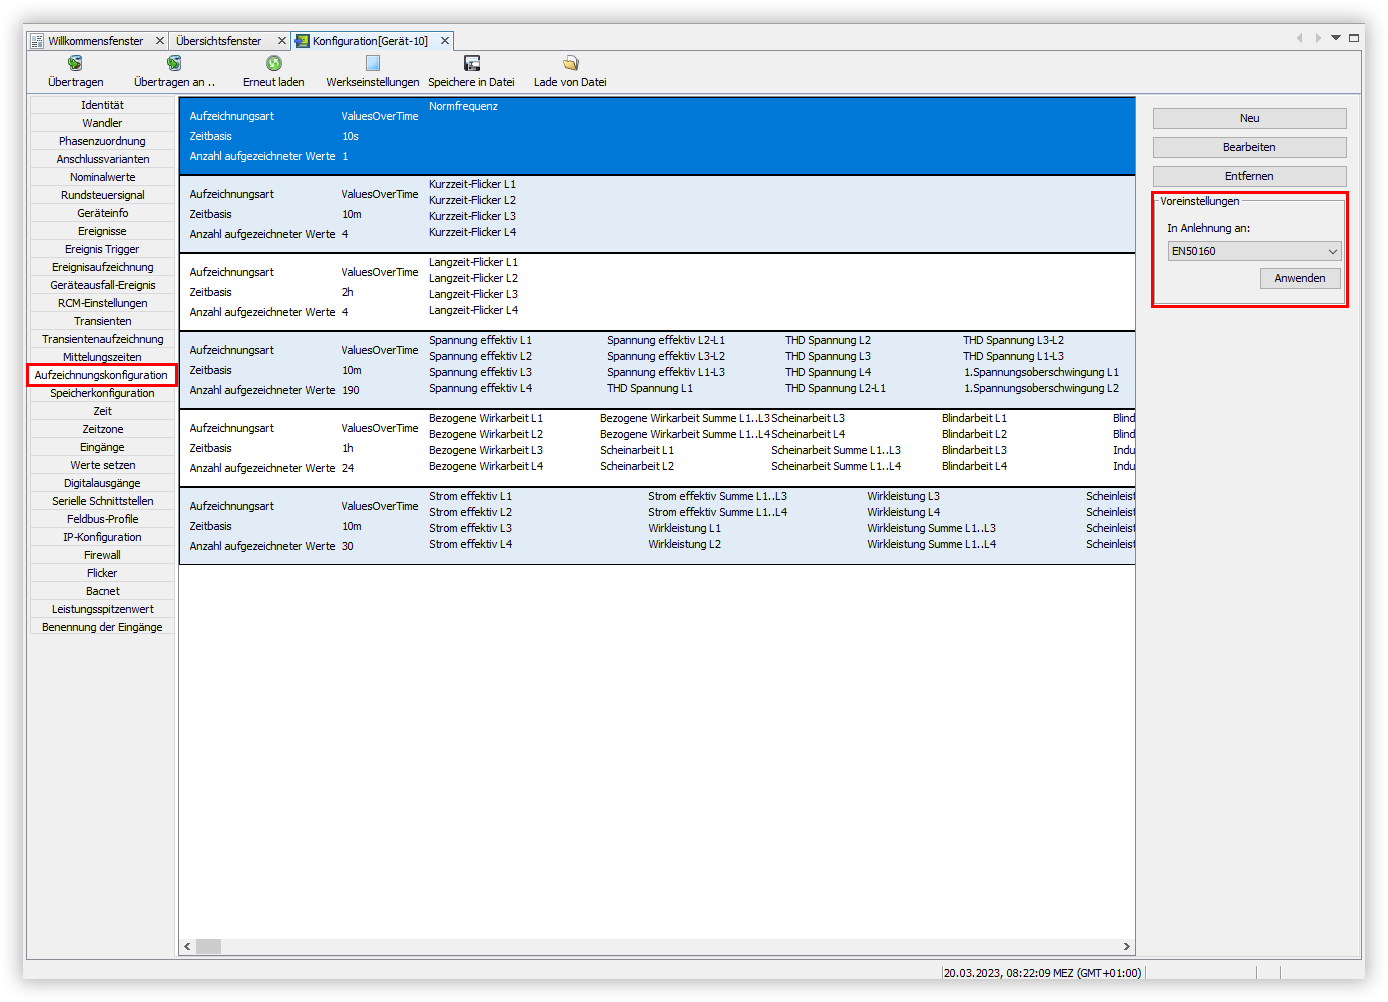Save config using Speichere in Datei icon
Screen dimensions: 1388x1002
pyautogui.click(x=471, y=64)
